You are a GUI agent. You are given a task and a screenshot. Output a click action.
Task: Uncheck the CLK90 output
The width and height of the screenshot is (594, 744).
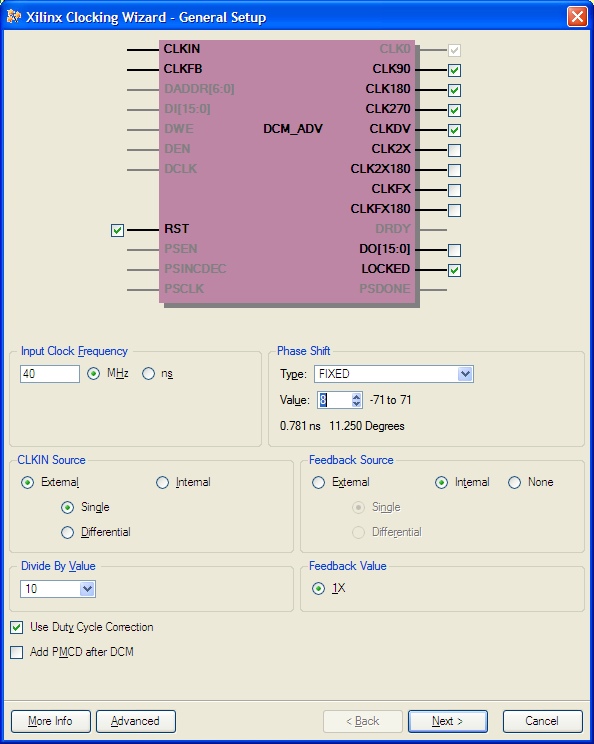(x=454, y=70)
